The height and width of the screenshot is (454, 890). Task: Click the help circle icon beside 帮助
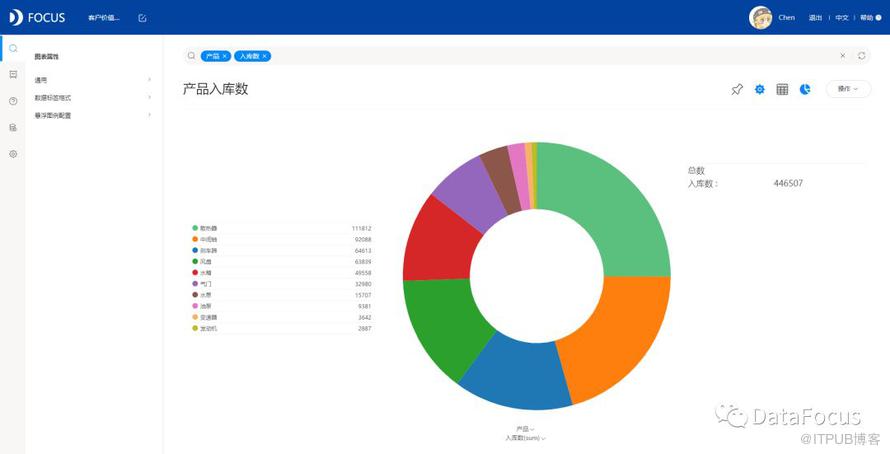click(x=879, y=18)
